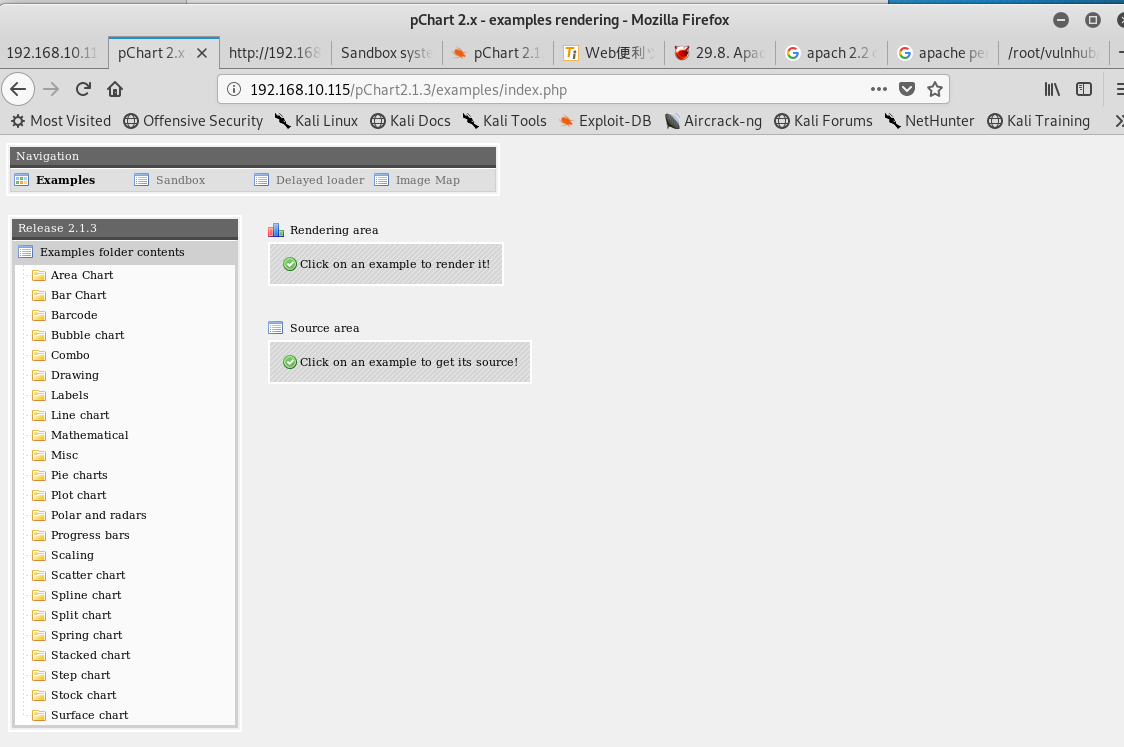Switch to the Exploit-DB pChart 2.1 tab
The height and width of the screenshot is (747, 1124).
click(x=498, y=53)
